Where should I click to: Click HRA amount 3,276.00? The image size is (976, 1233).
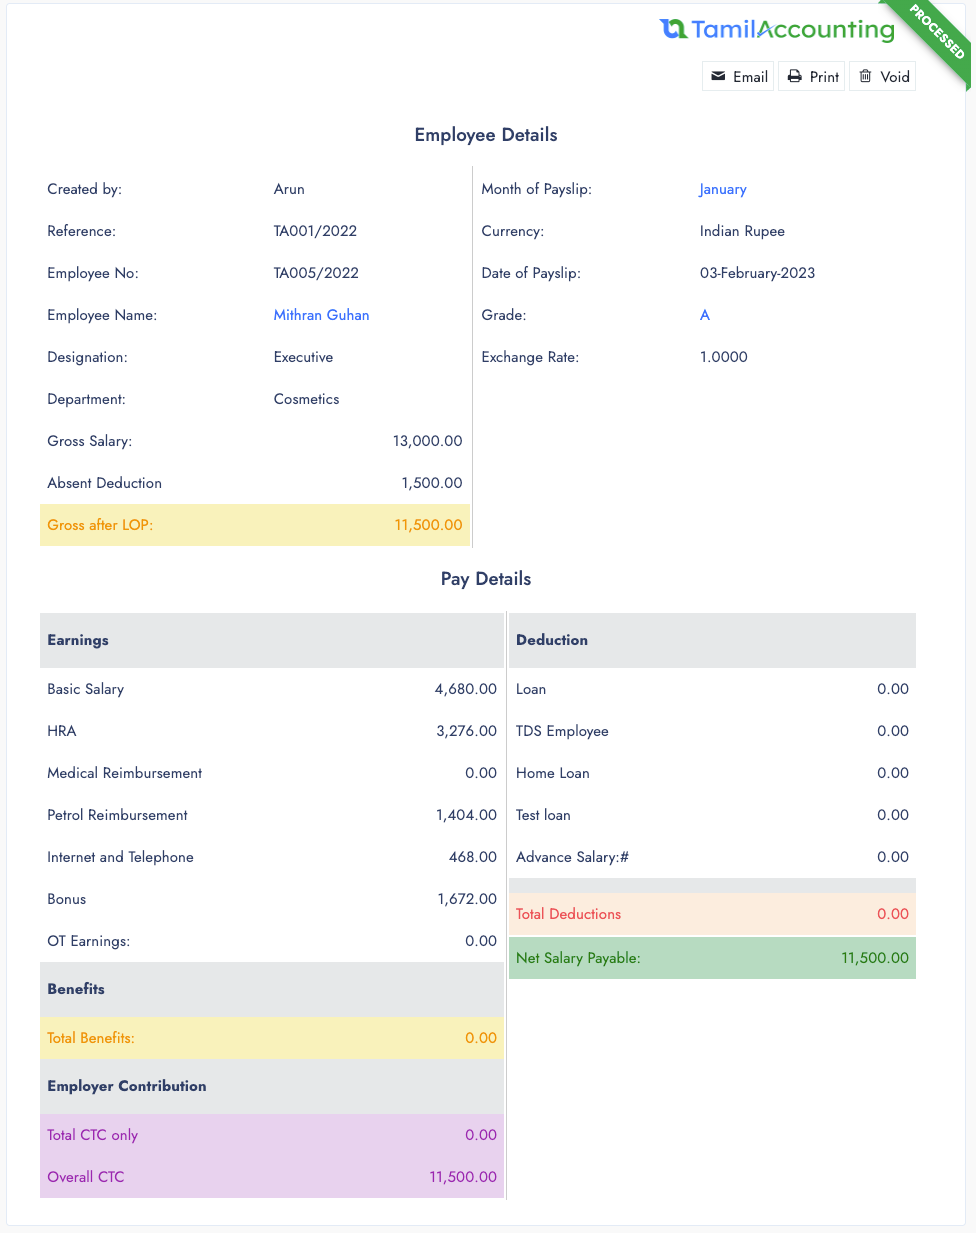[466, 731]
